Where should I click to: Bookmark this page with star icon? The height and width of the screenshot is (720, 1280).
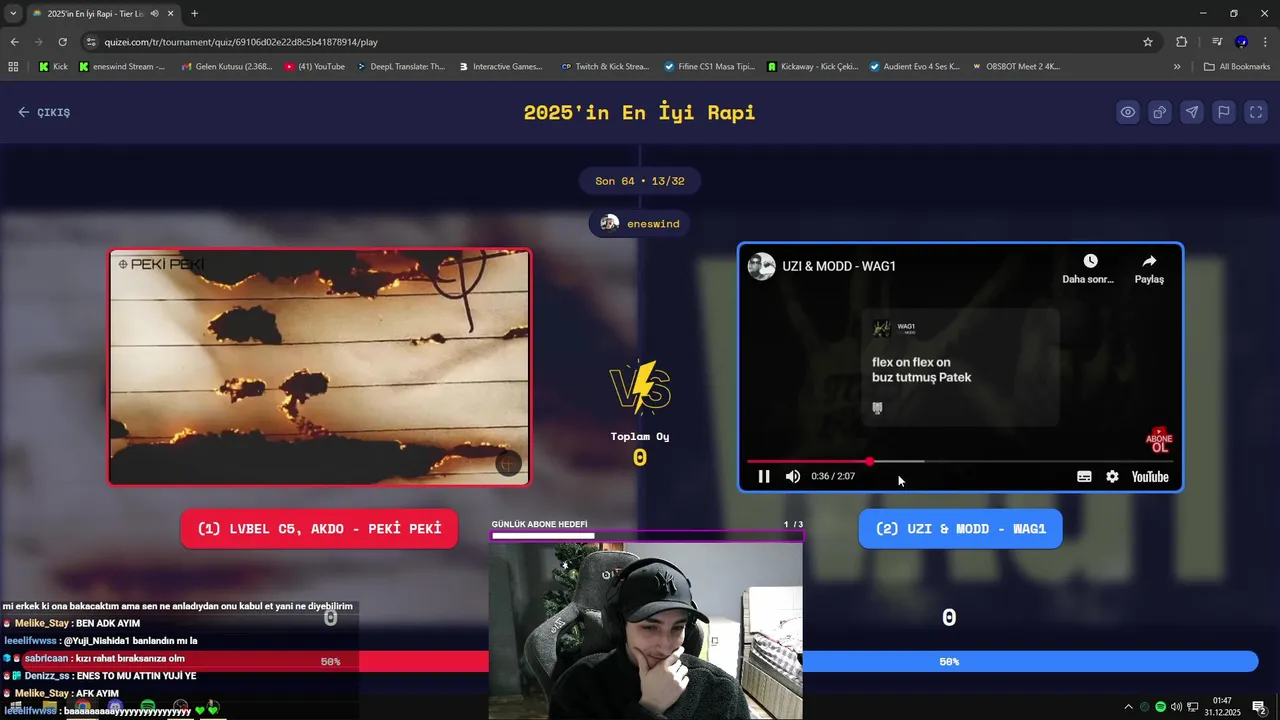click(x=1148, y=42)
